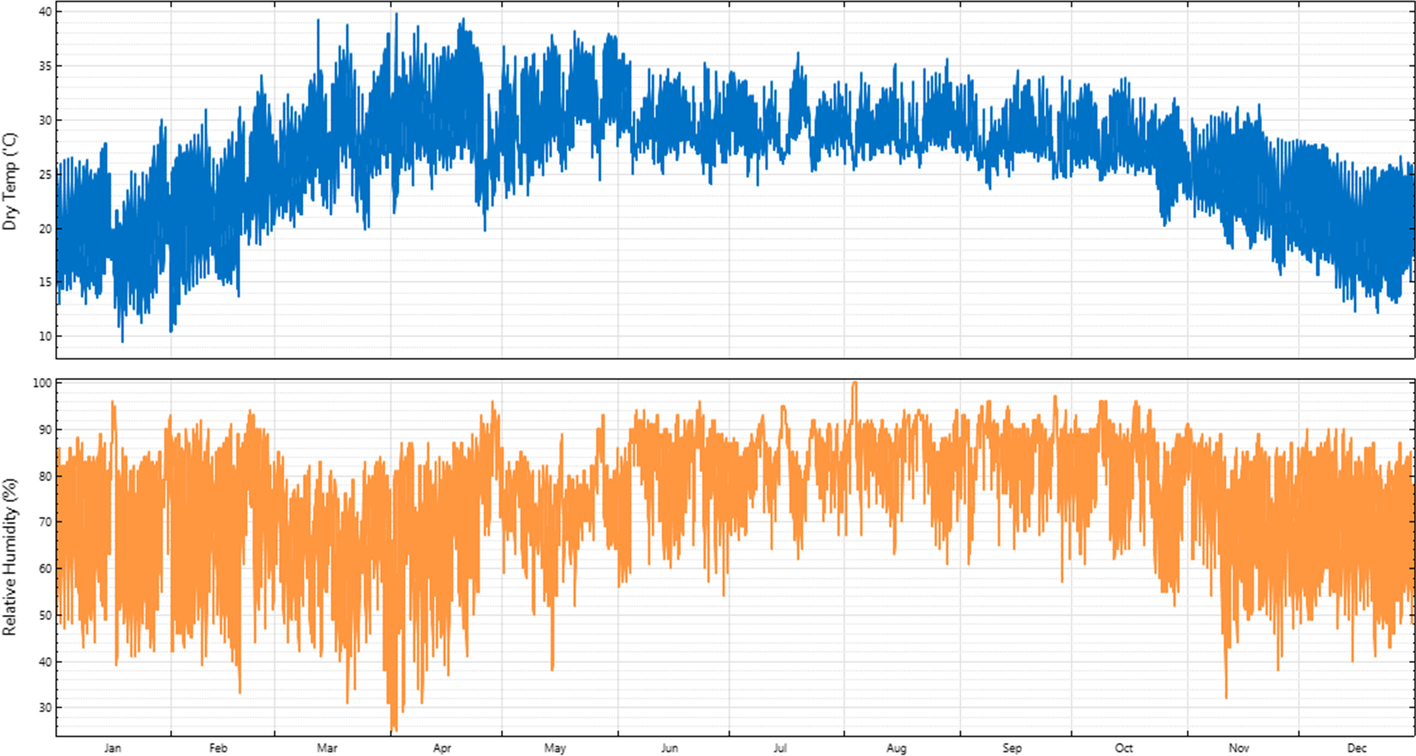Screen dimensions: 1416x756
Task: Click the 25 tick on the Dry Temp axis
Action: (45, 174)
